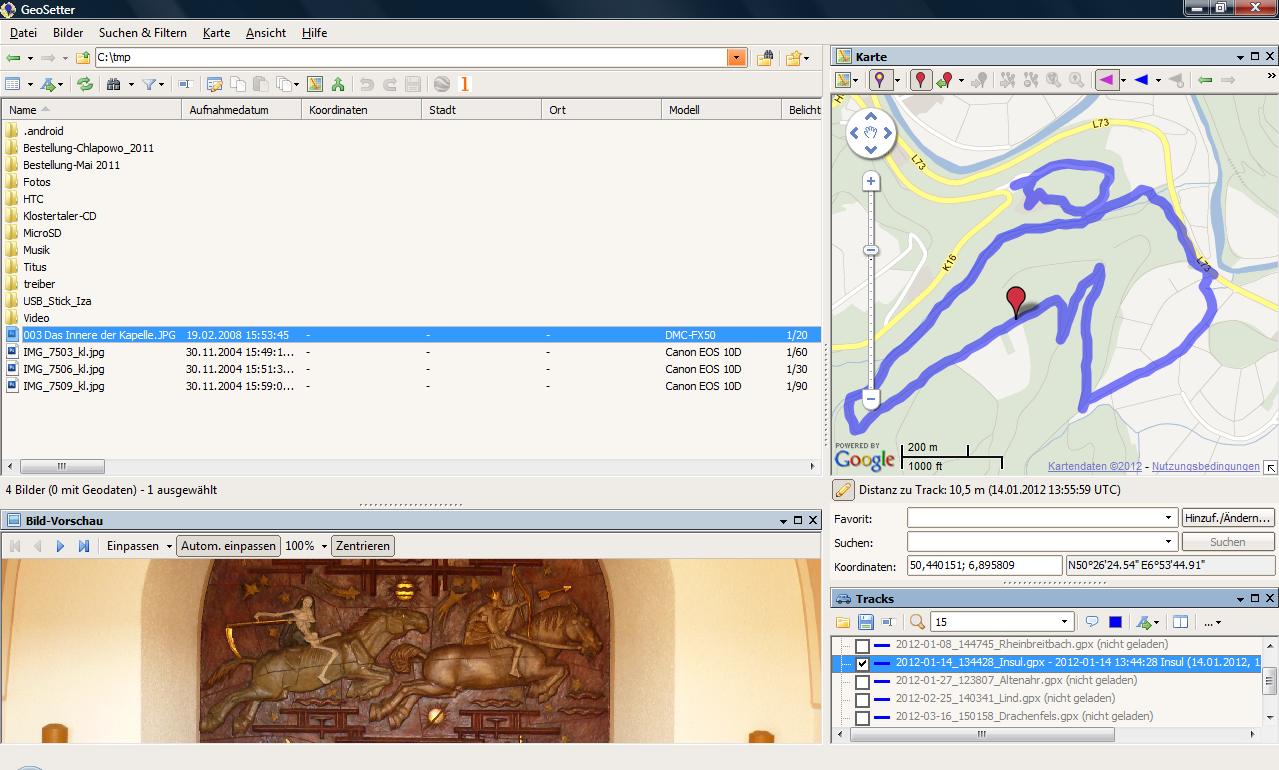
Task: Click the blue track color swatch
Action: point(1116,622)
